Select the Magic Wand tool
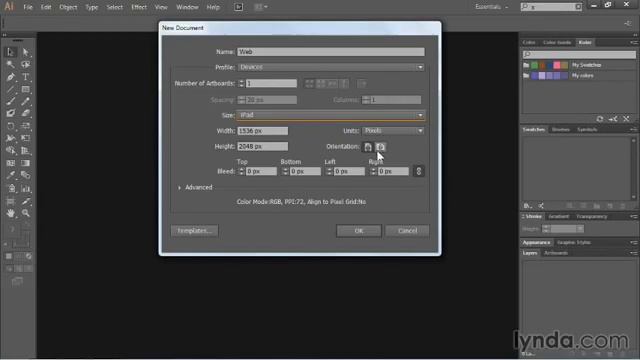 (11, 64)
